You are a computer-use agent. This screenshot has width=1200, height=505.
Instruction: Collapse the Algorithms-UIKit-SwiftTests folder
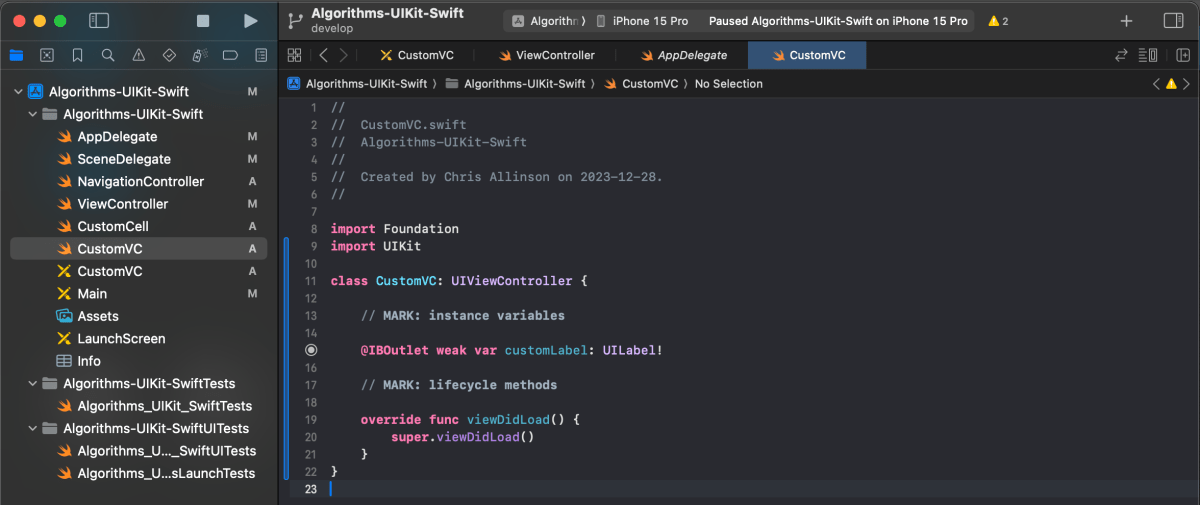[x=33, y=383]
